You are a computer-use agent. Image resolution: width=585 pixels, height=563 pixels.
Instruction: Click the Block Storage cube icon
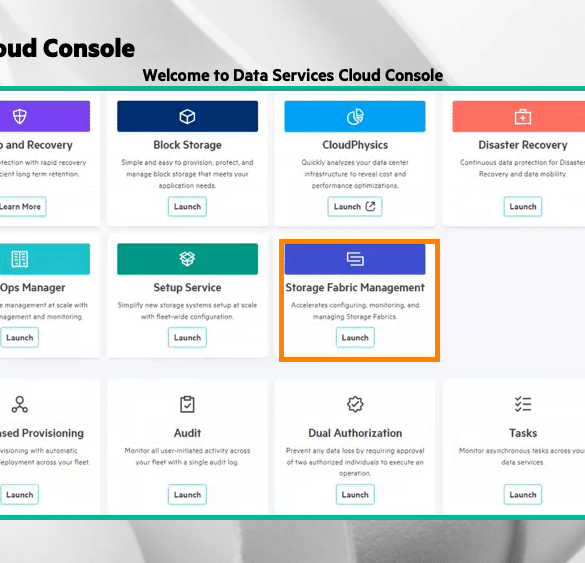187,117
